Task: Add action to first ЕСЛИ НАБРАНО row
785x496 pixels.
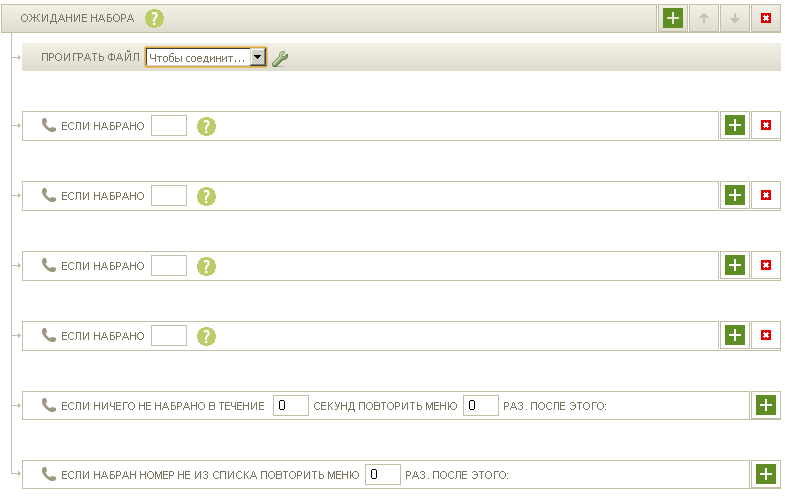Action: point(735,125)
